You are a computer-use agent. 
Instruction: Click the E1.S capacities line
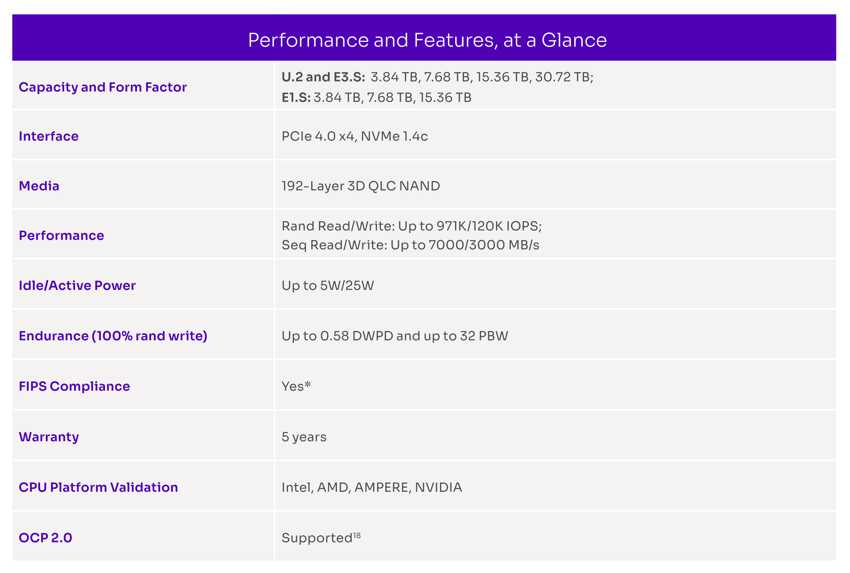click(x=376, y=98)
